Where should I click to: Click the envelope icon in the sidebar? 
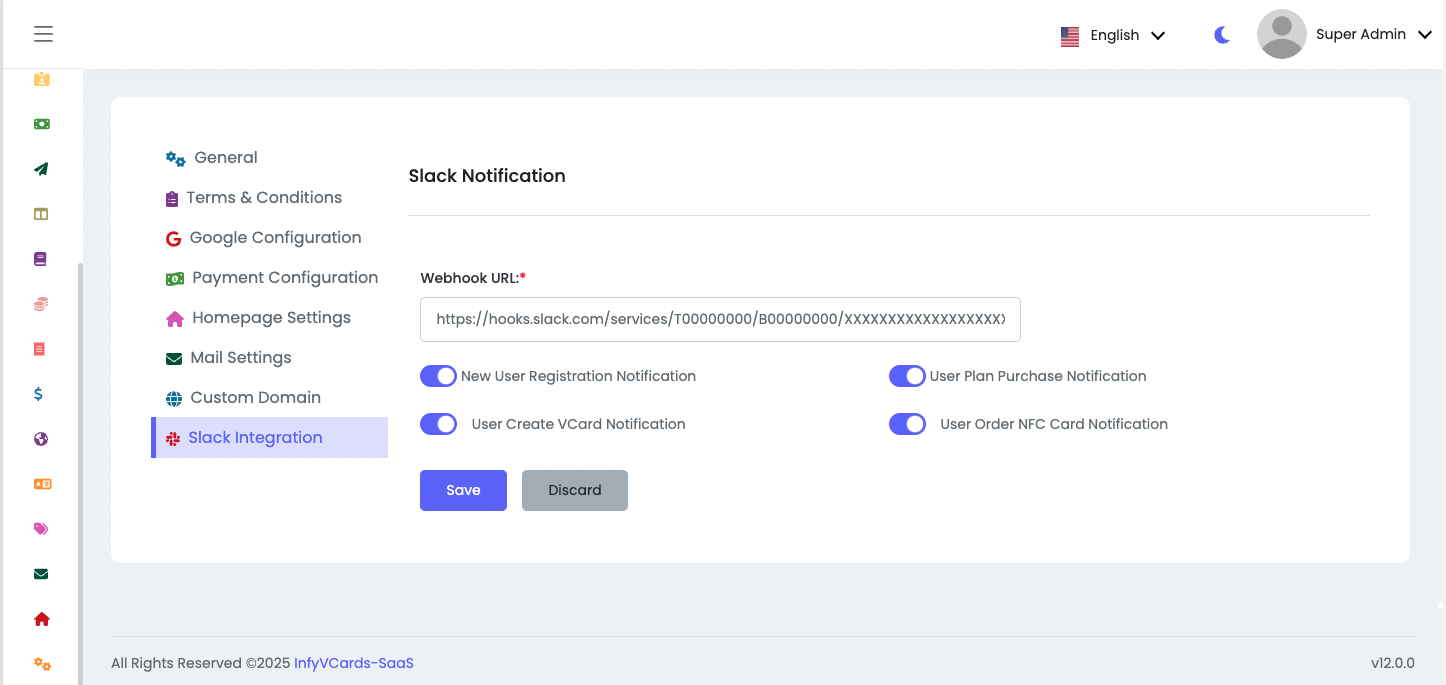(x=41, y=573)
